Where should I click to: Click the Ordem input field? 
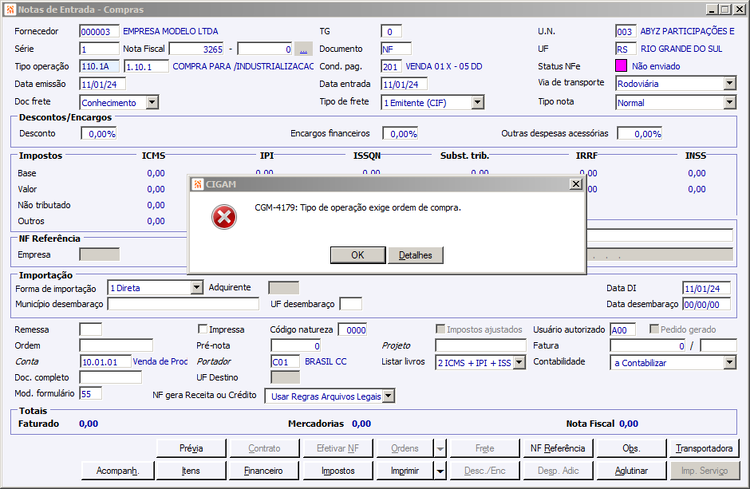tap(116, 345)
